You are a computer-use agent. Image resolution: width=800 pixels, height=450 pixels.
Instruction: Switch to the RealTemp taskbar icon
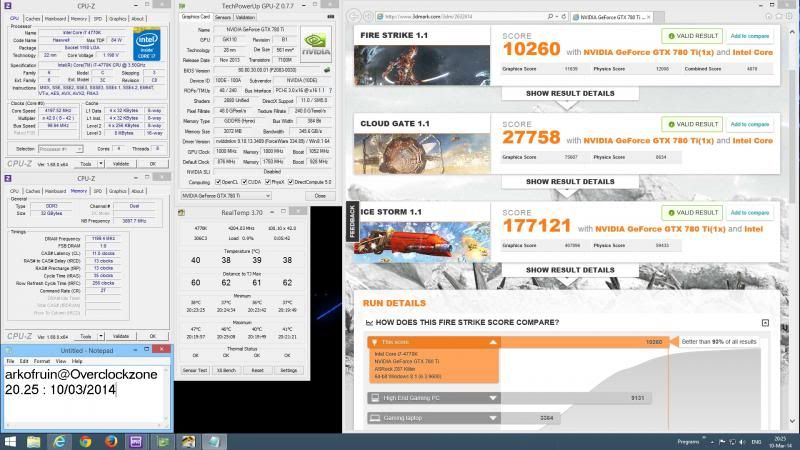tap(188, 441)
